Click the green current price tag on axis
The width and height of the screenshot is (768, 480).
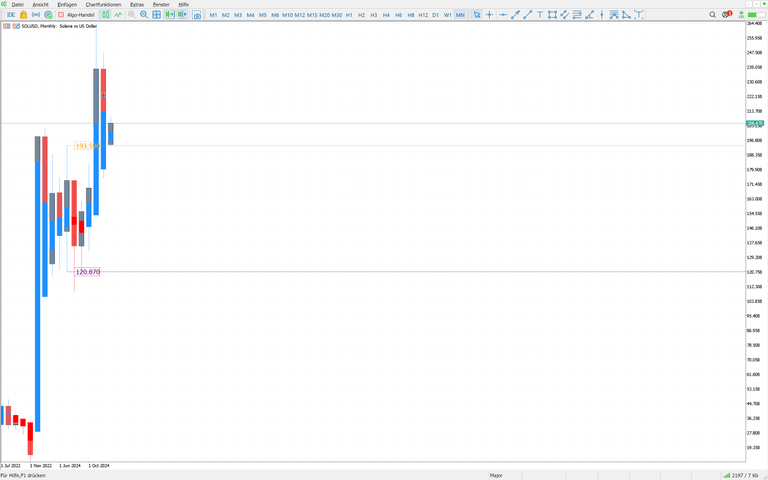(755, 123)
